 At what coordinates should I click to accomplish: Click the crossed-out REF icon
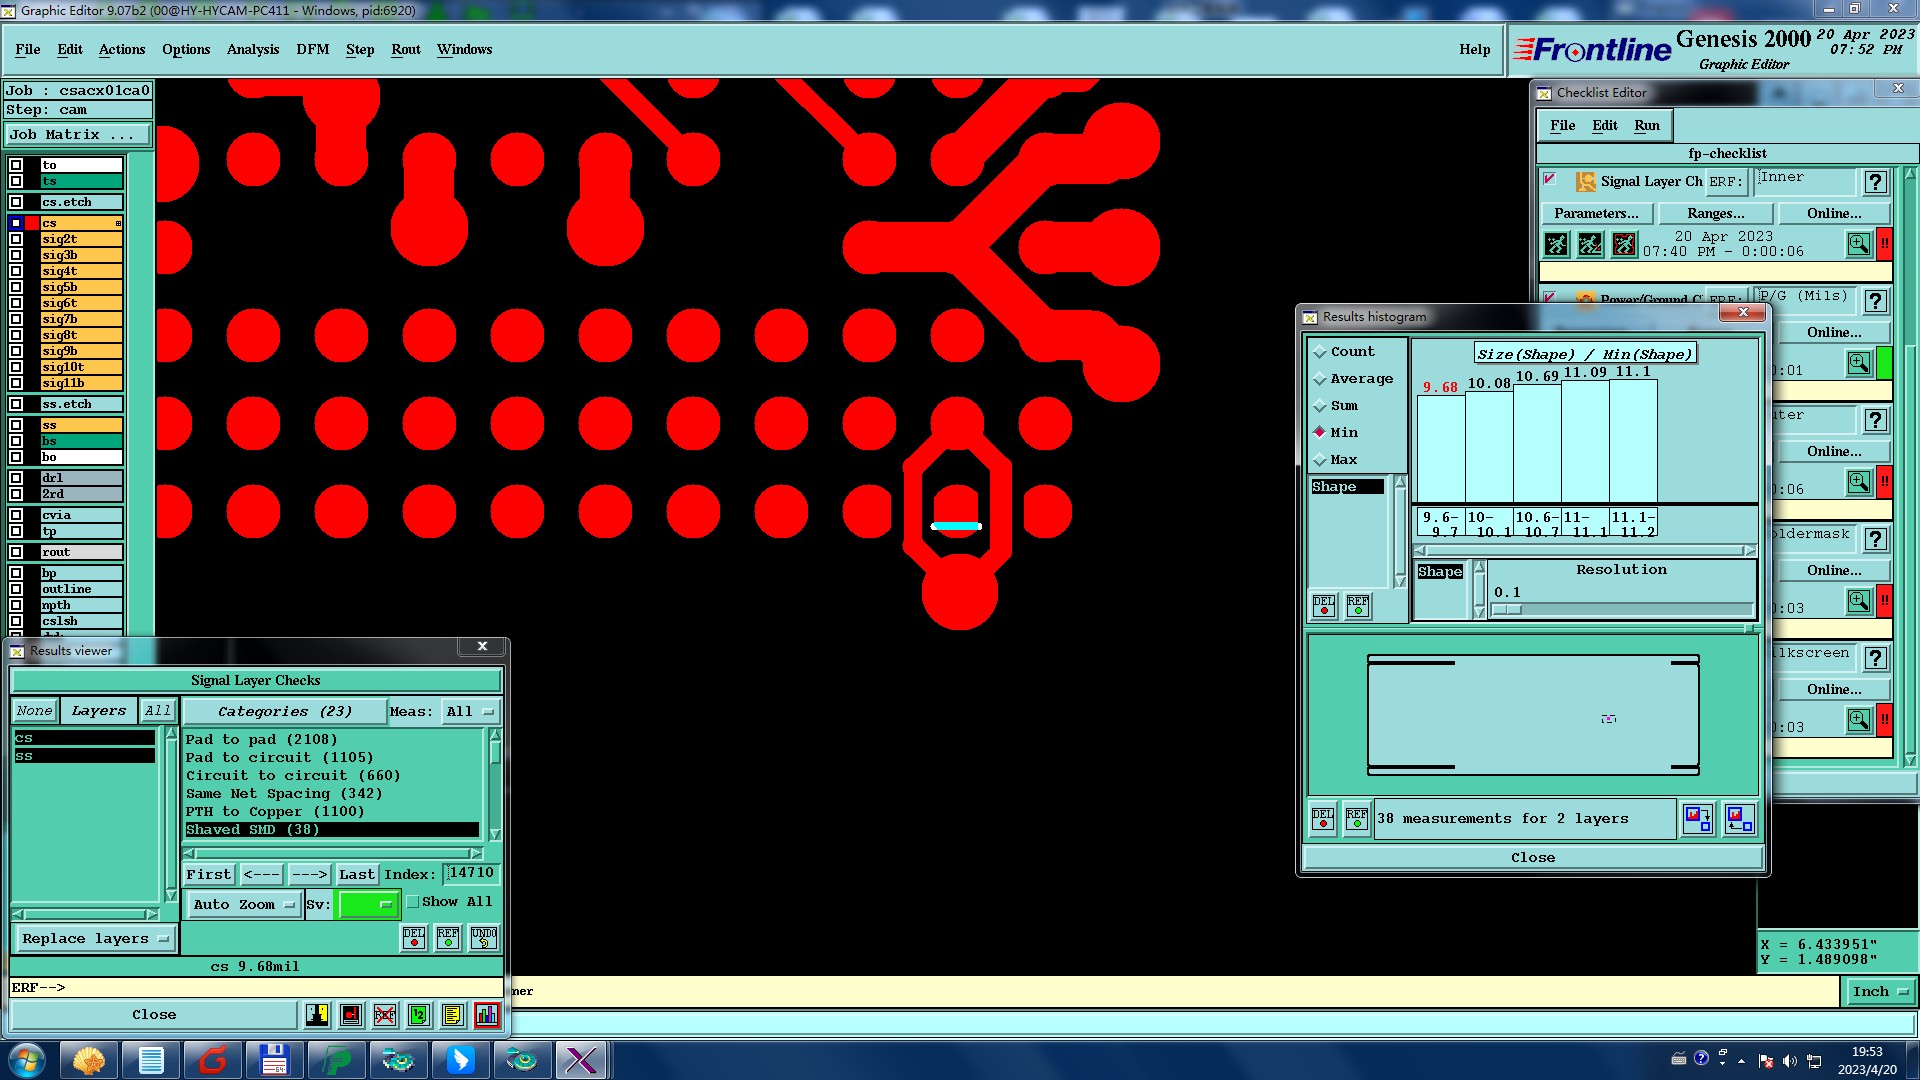point(385,1015)
